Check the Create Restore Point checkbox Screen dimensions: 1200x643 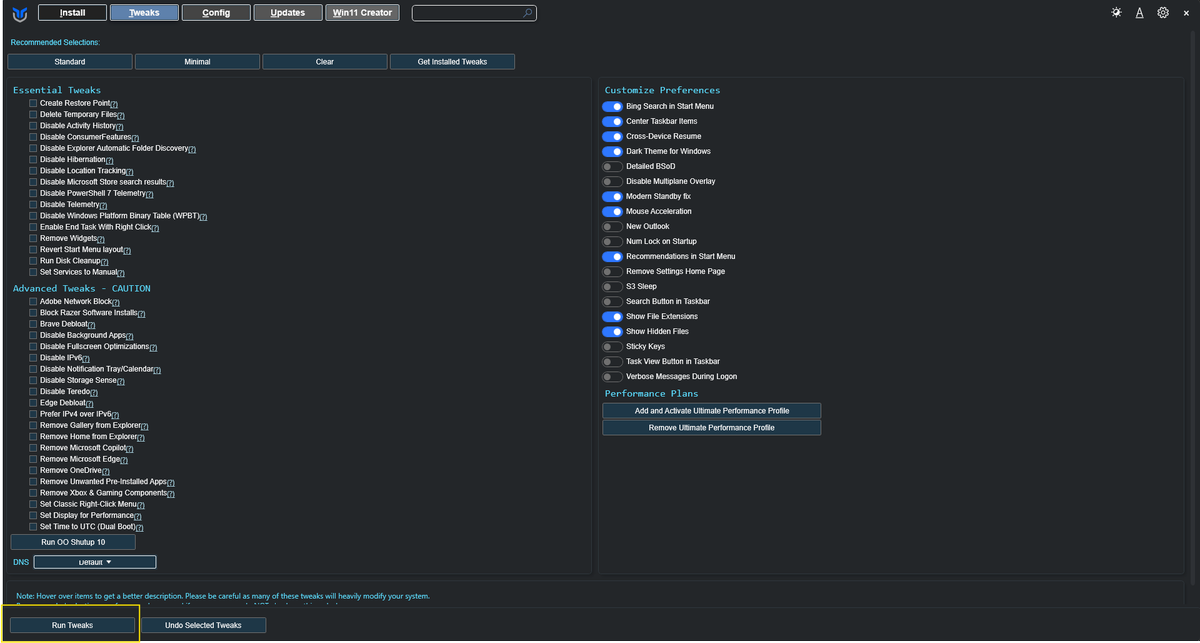pos(33,103)
